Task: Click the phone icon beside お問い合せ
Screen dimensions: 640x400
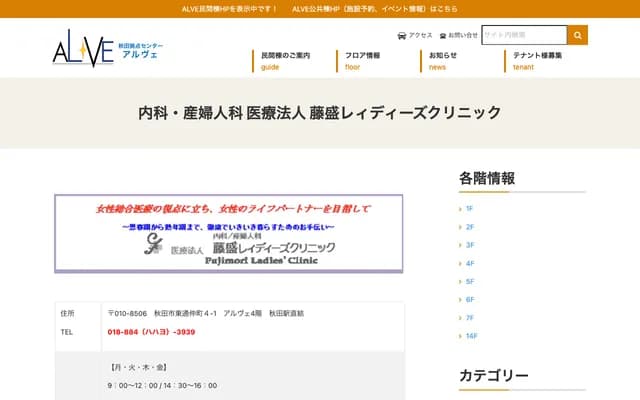Action: click(442, 35)
